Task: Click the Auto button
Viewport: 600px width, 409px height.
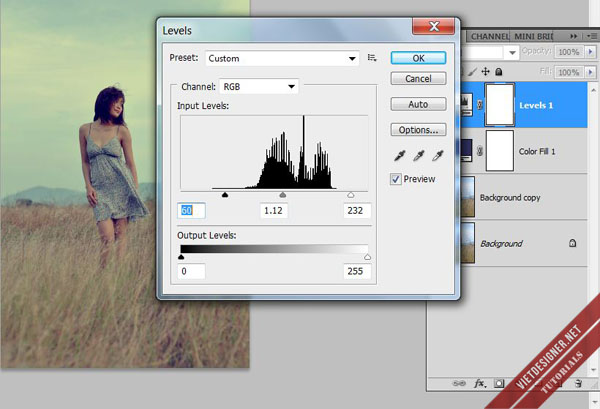Action: (x=418, y=104)
